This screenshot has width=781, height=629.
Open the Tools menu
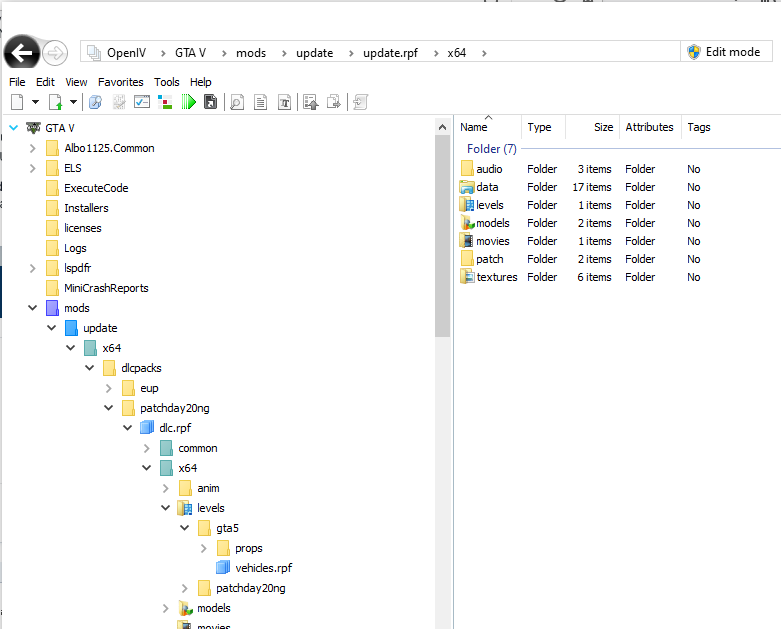coord(167,82)
